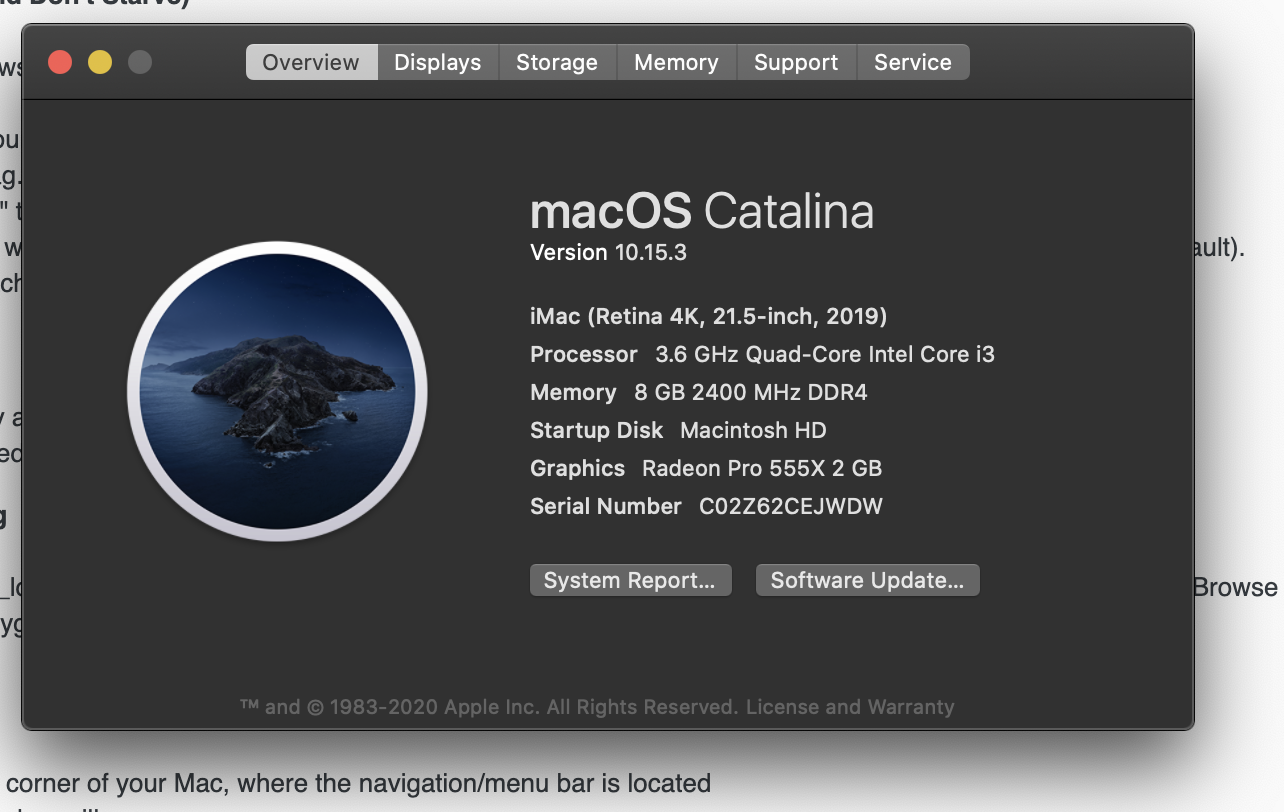This screenshot has width=1284, height=812.
Task: Click the iMac Retina 4K model name
Action: (x=708, y=316)
